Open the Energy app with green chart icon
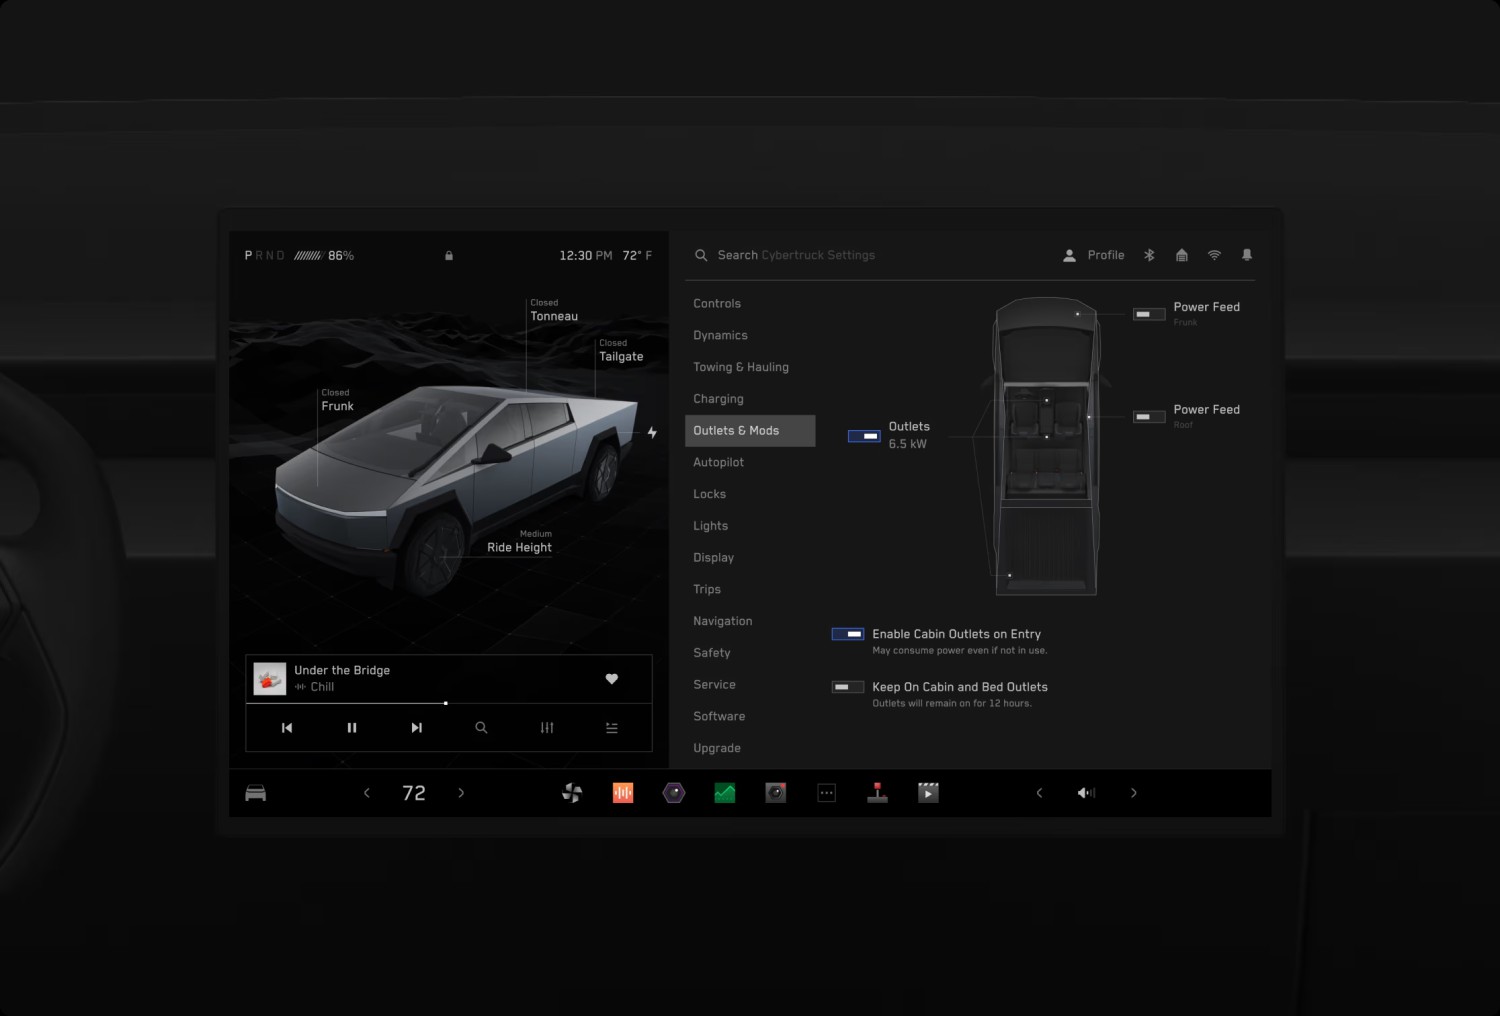This screenshot has height=1016, width=1500. click(x=724, y=792)
